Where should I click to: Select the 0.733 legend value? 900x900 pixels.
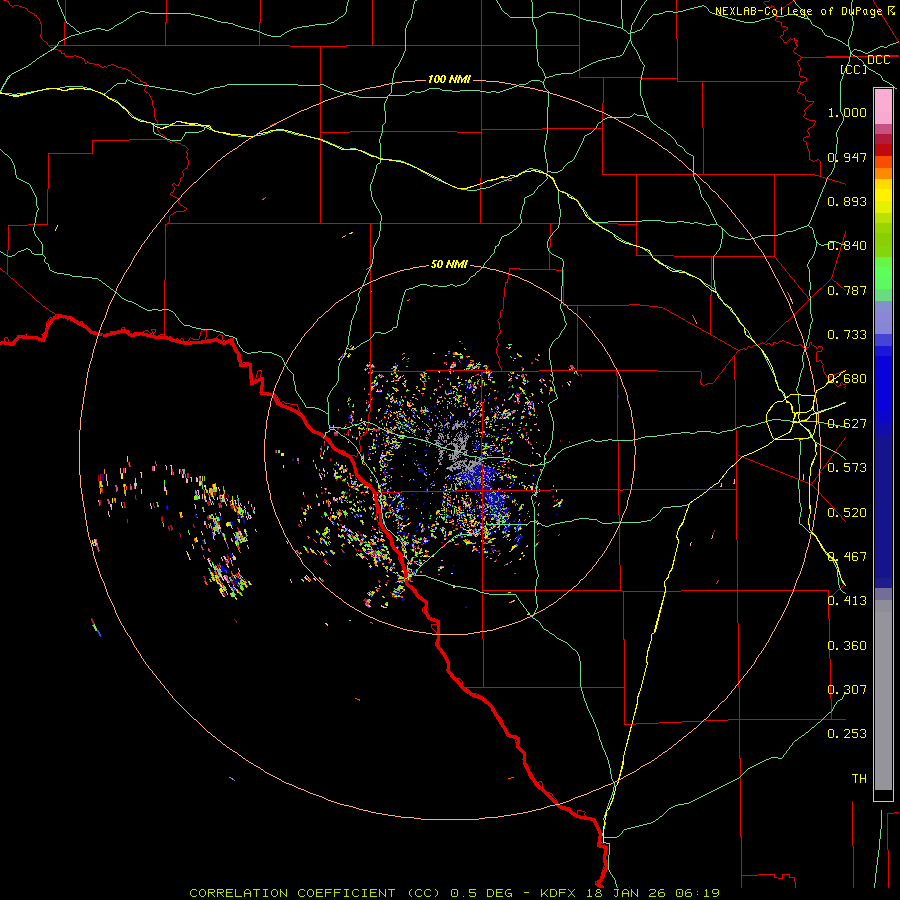(847, 335)
